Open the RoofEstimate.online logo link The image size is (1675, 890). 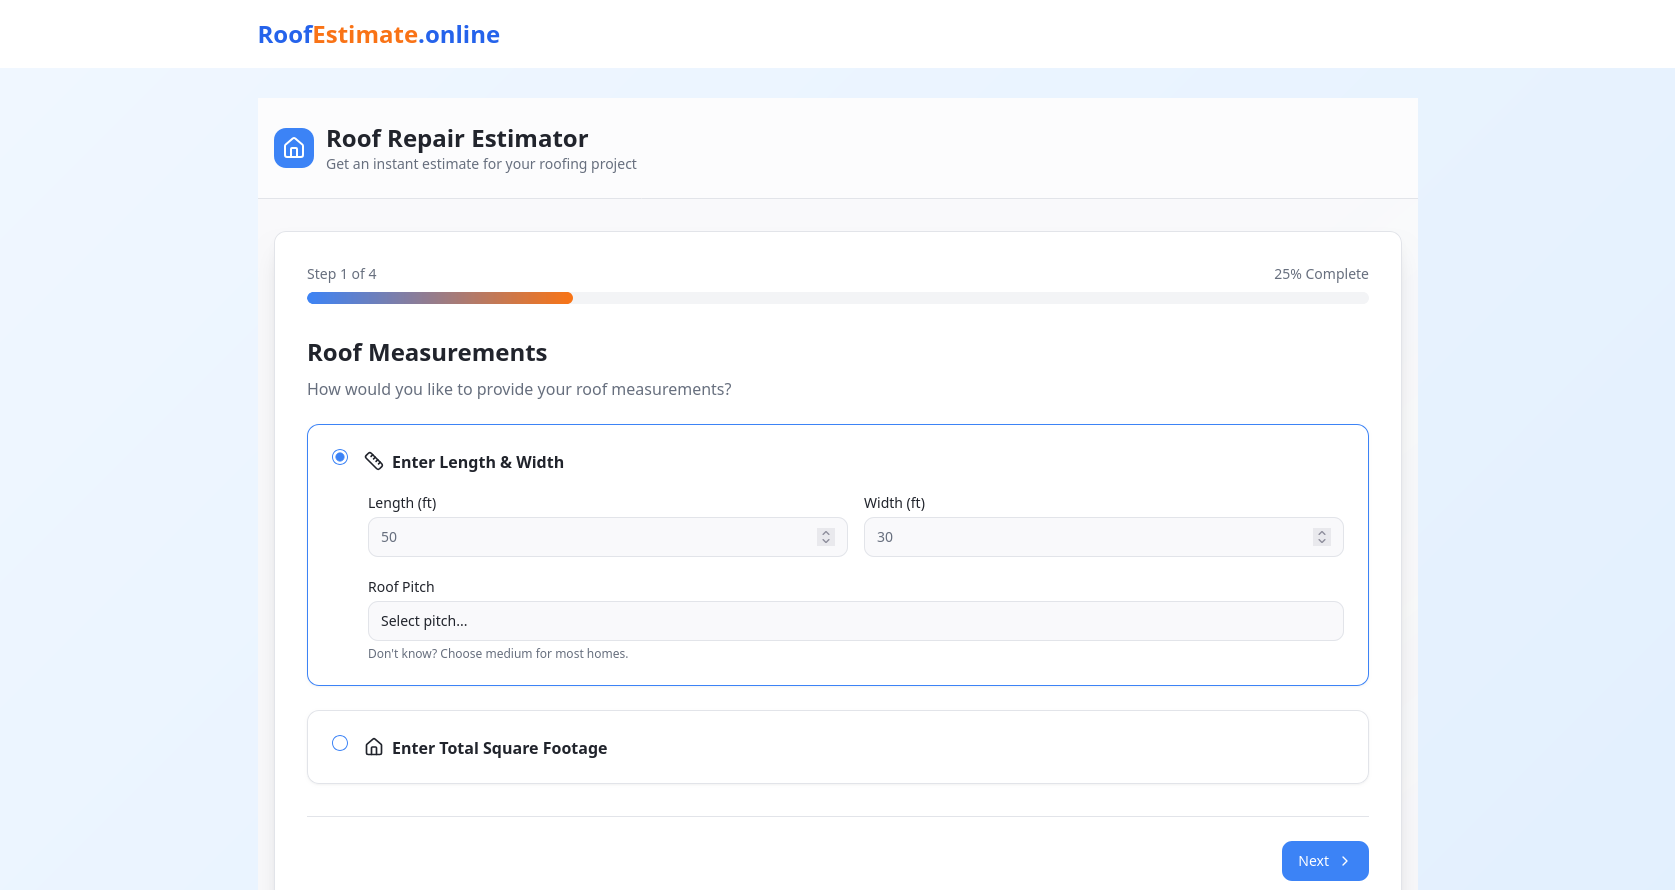click(379, 35)
